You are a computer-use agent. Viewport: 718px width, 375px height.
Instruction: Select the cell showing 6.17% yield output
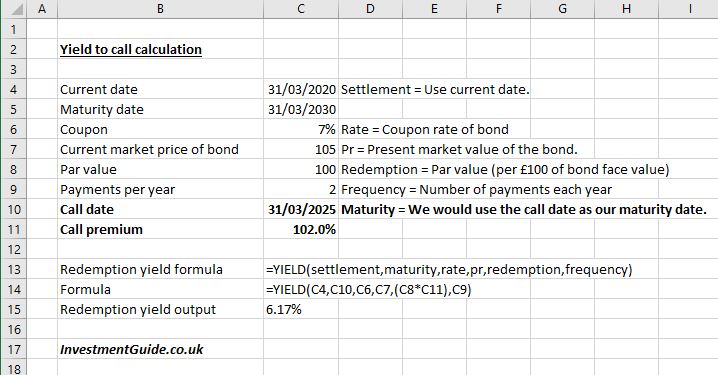pyautogui.click(x=301, y=309)
